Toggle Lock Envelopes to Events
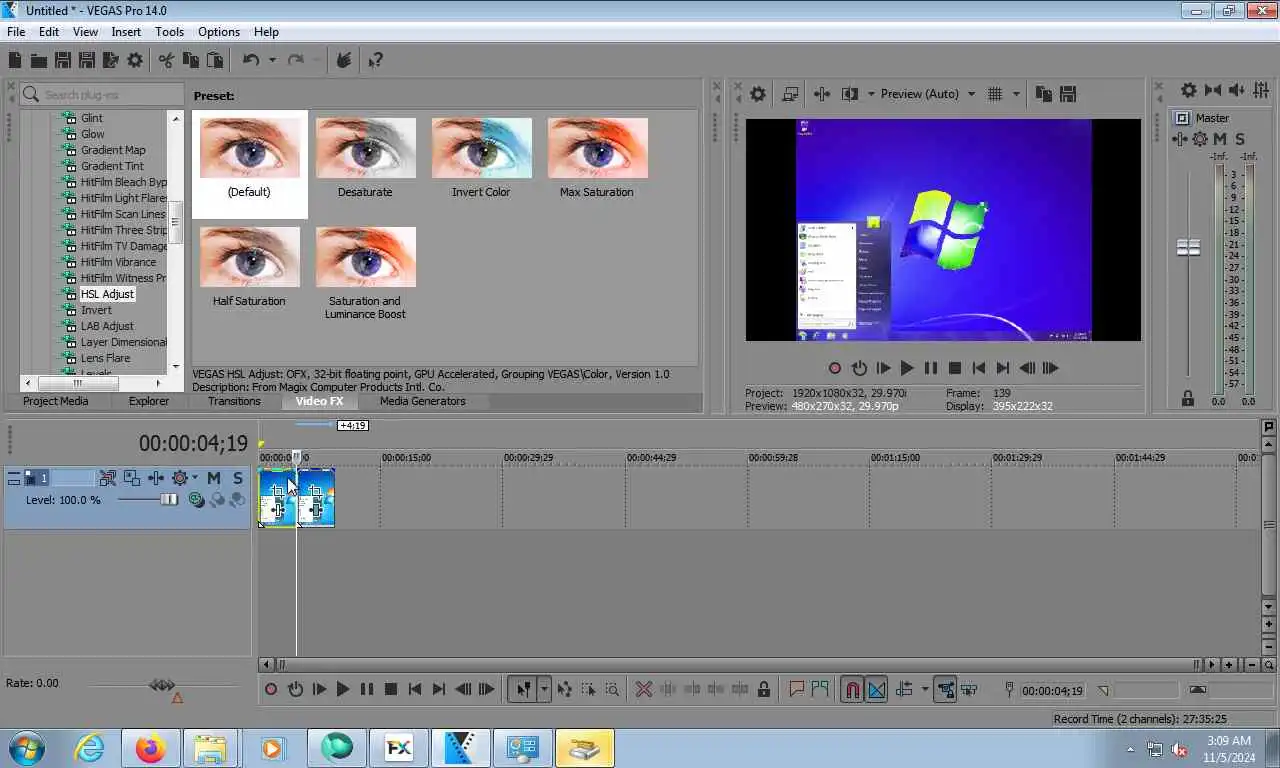1280x768 pixels. (945, 689)
